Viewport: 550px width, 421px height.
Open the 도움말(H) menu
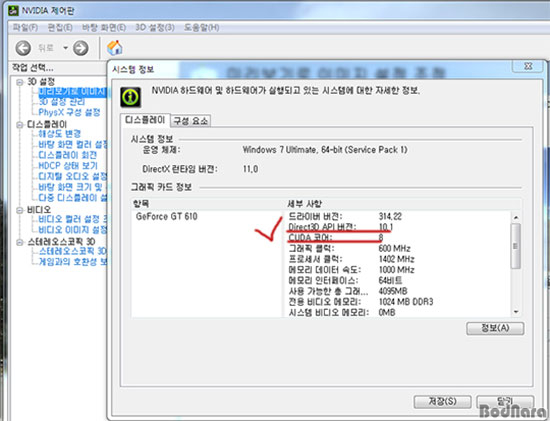point(201,27)
